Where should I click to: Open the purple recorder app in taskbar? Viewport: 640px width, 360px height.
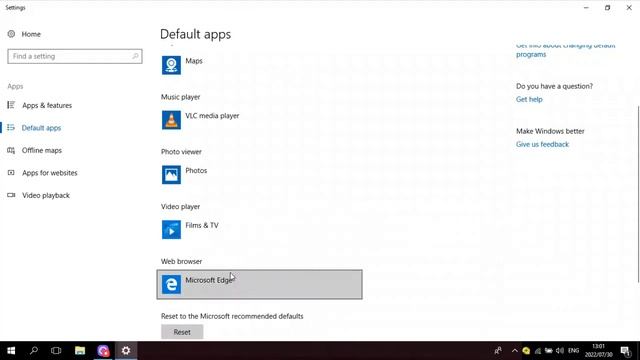103,351
